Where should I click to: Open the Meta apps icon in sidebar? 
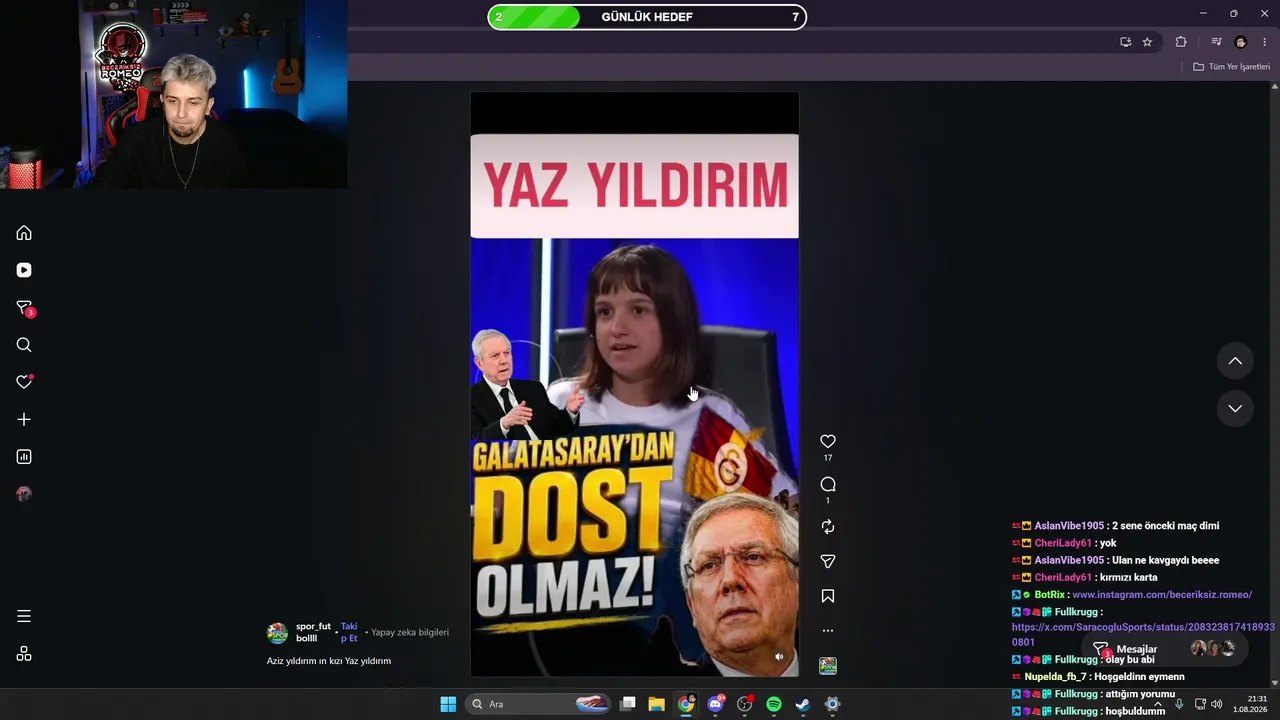(24, 654)
